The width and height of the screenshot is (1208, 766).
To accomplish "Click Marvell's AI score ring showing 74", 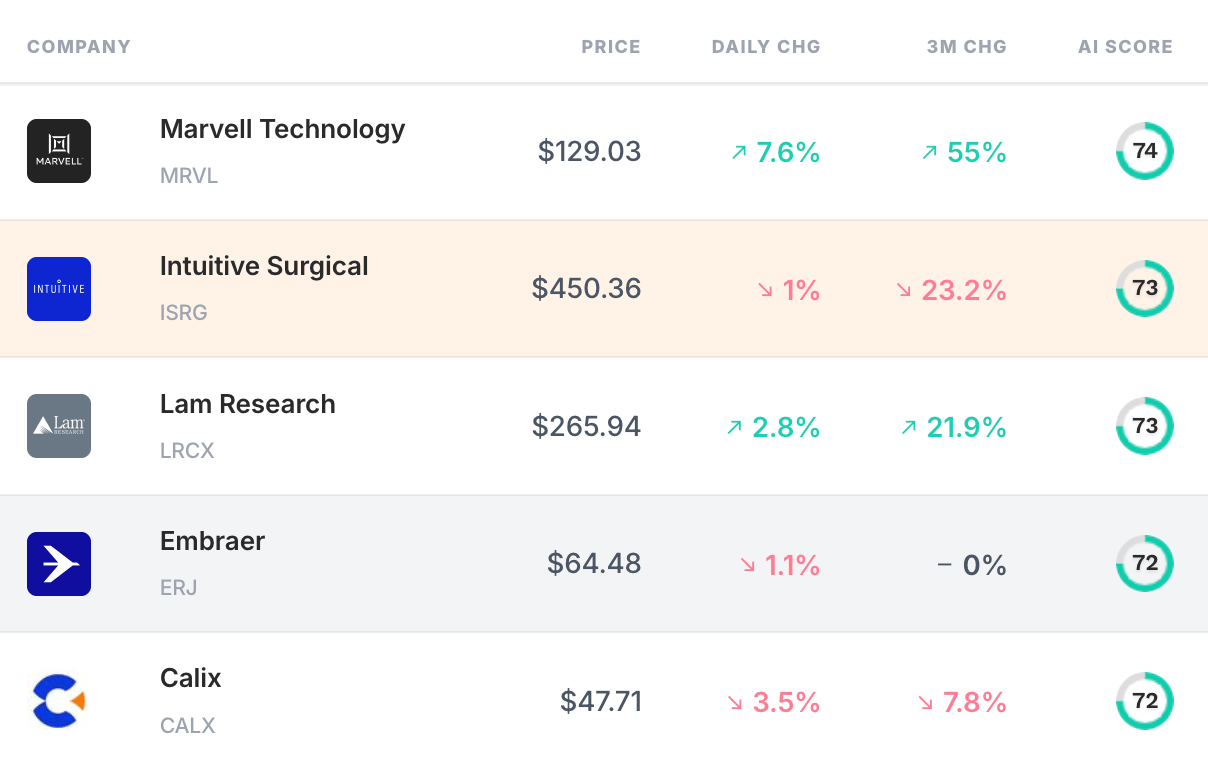I will pos(1144,151).
